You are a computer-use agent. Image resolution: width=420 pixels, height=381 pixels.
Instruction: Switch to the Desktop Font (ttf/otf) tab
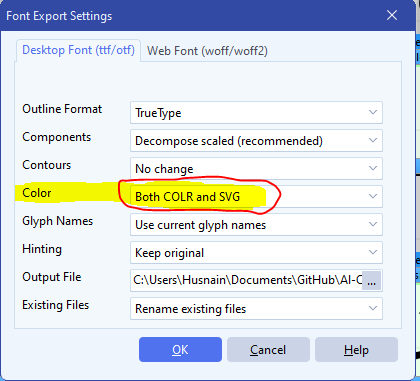point(78,50)
